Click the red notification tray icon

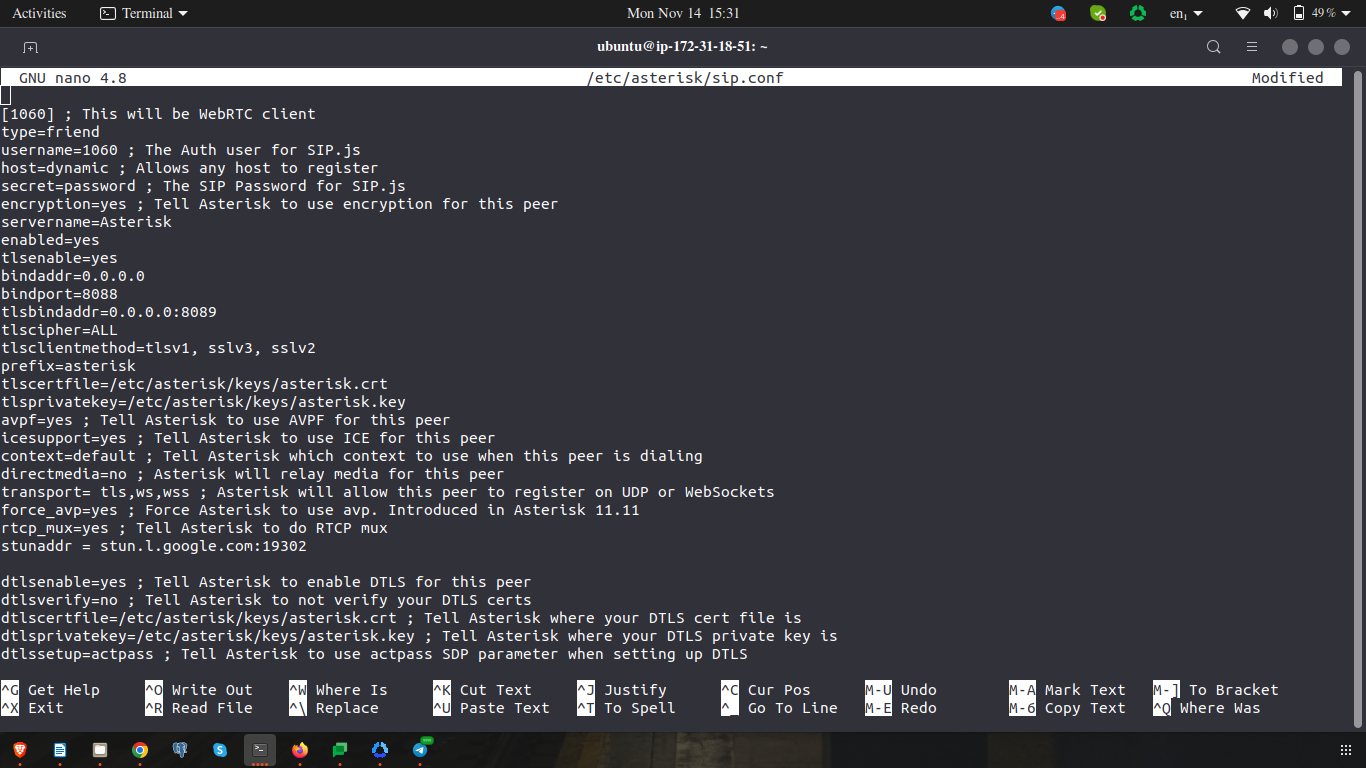pyautogui.click(x=1059, y=13)
